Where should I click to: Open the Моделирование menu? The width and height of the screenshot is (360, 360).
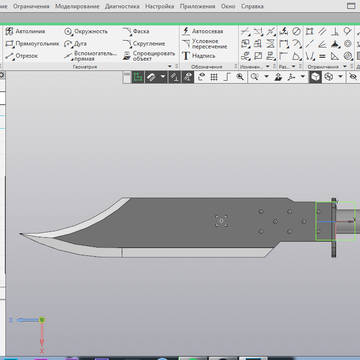(77, 6)
